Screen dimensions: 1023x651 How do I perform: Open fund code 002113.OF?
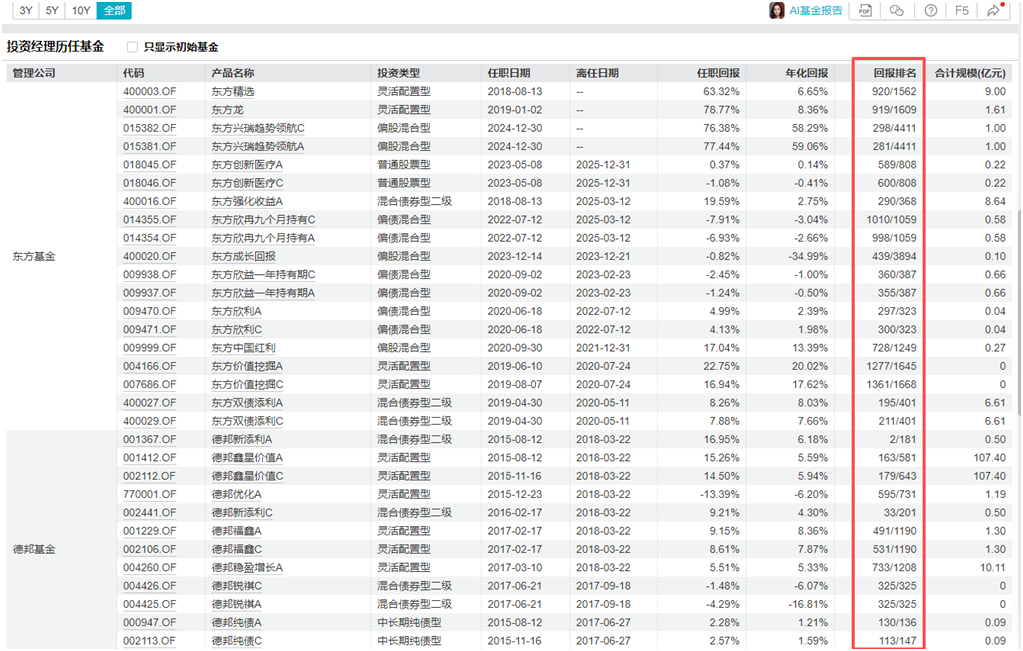(x=149, y=641)
